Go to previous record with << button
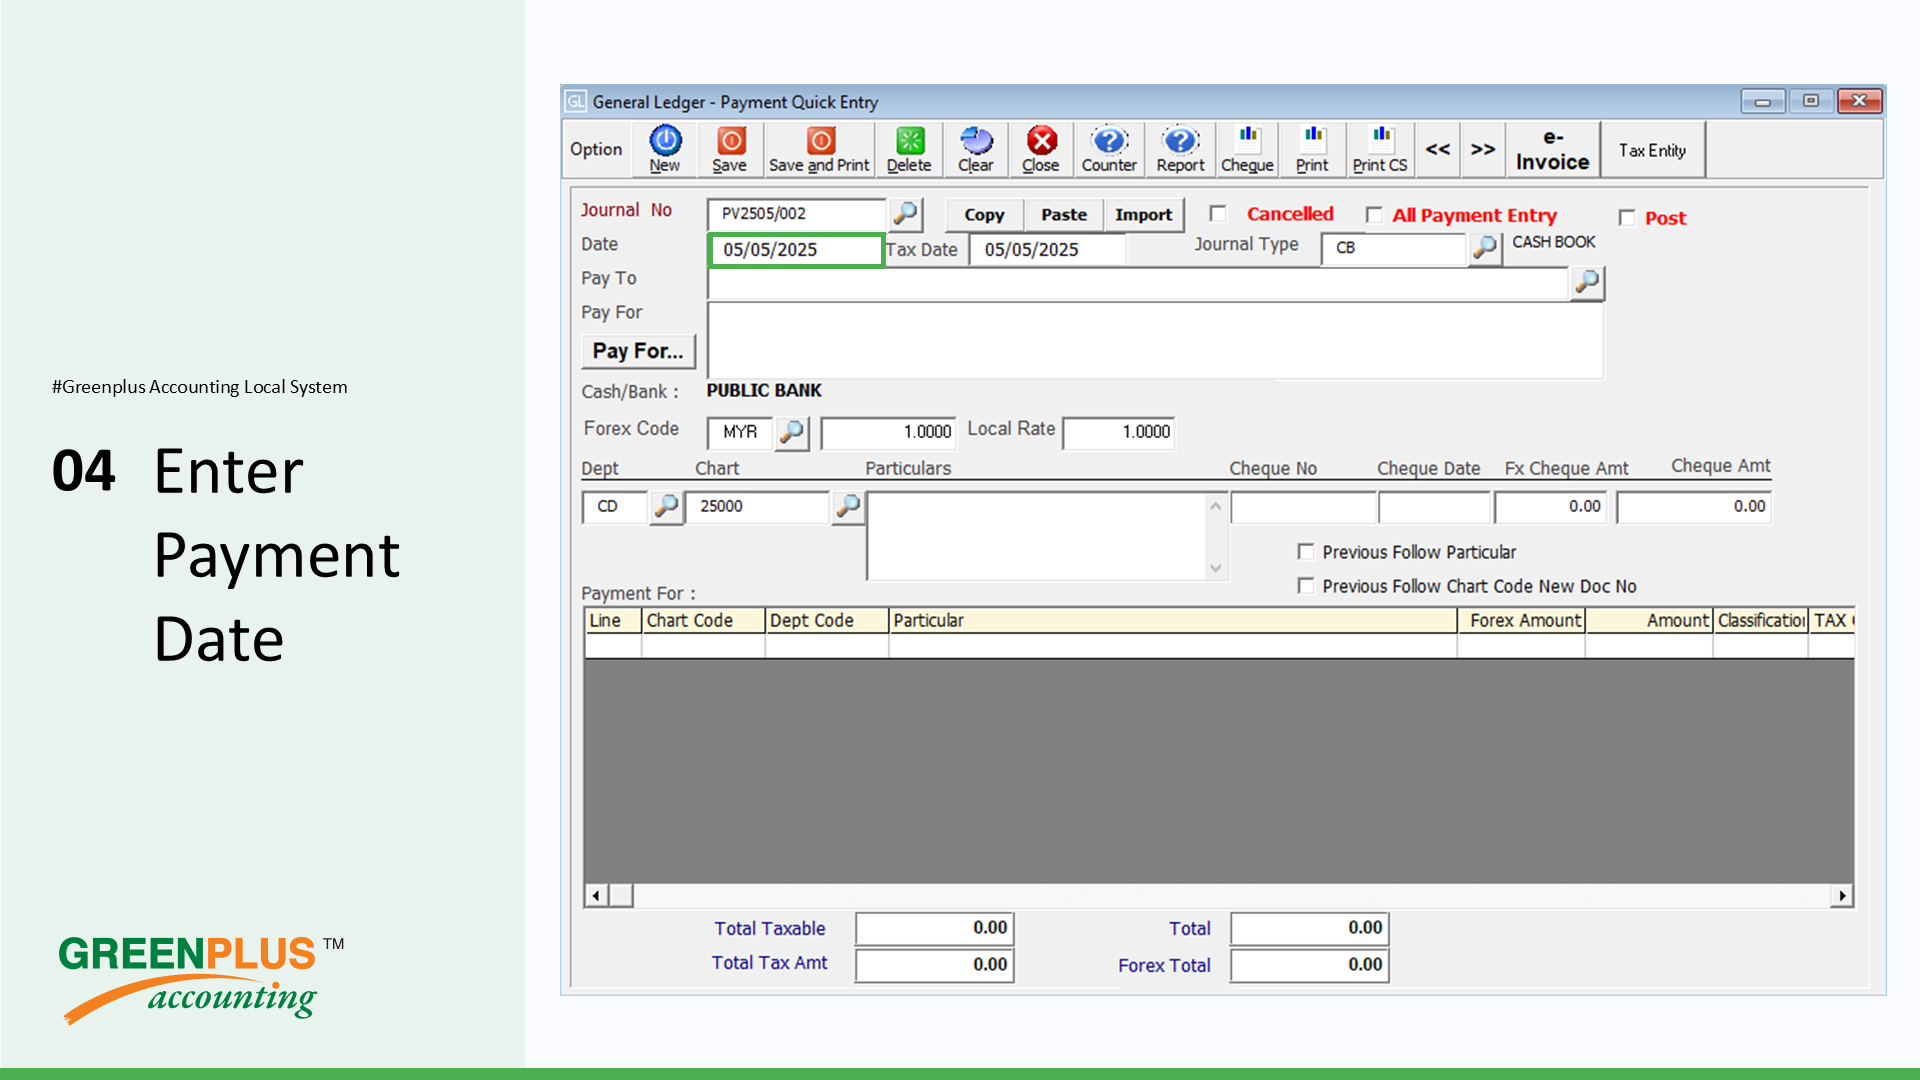 pos(1438,150)
